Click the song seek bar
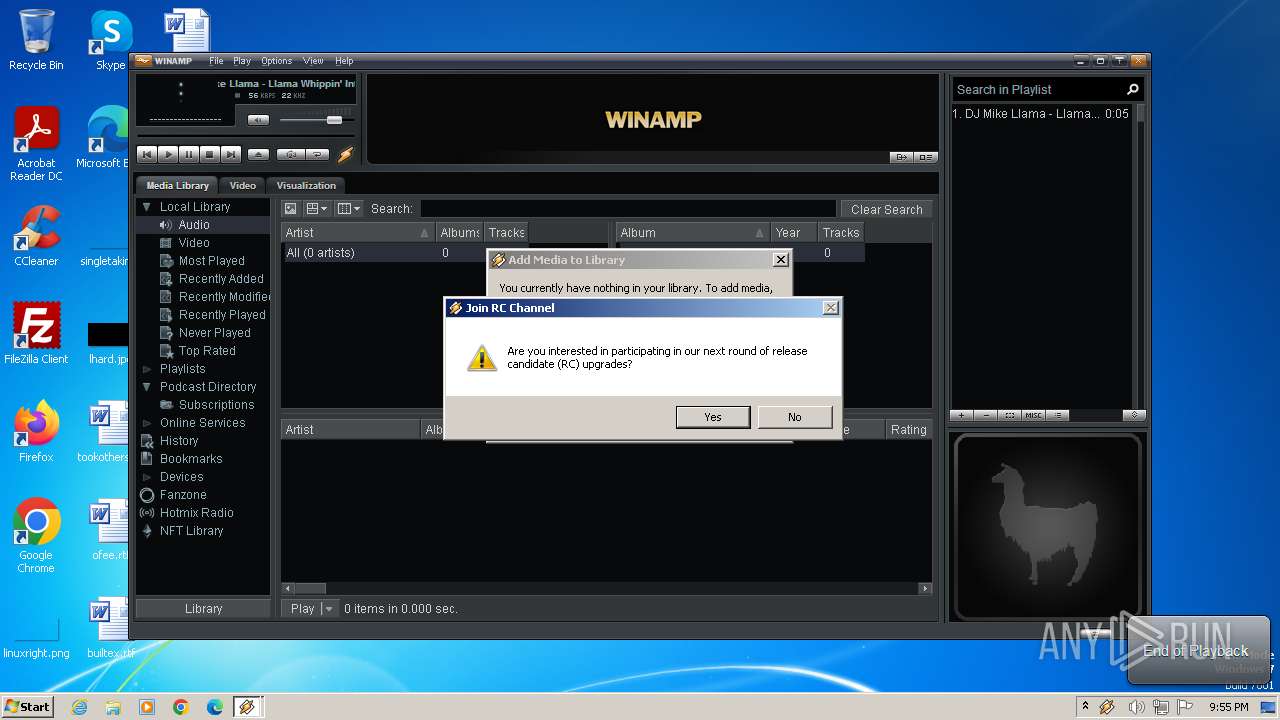This screenshot has width=1280, height=720. point(245,137)
